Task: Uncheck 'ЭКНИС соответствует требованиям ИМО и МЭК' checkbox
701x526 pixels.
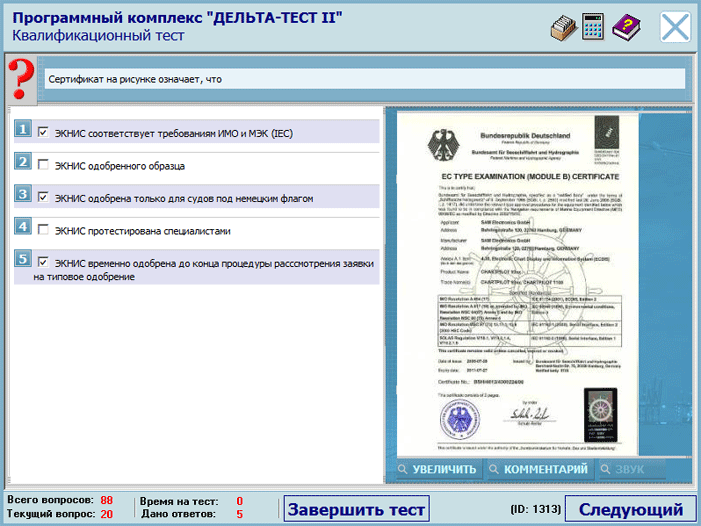Action: 43,132
